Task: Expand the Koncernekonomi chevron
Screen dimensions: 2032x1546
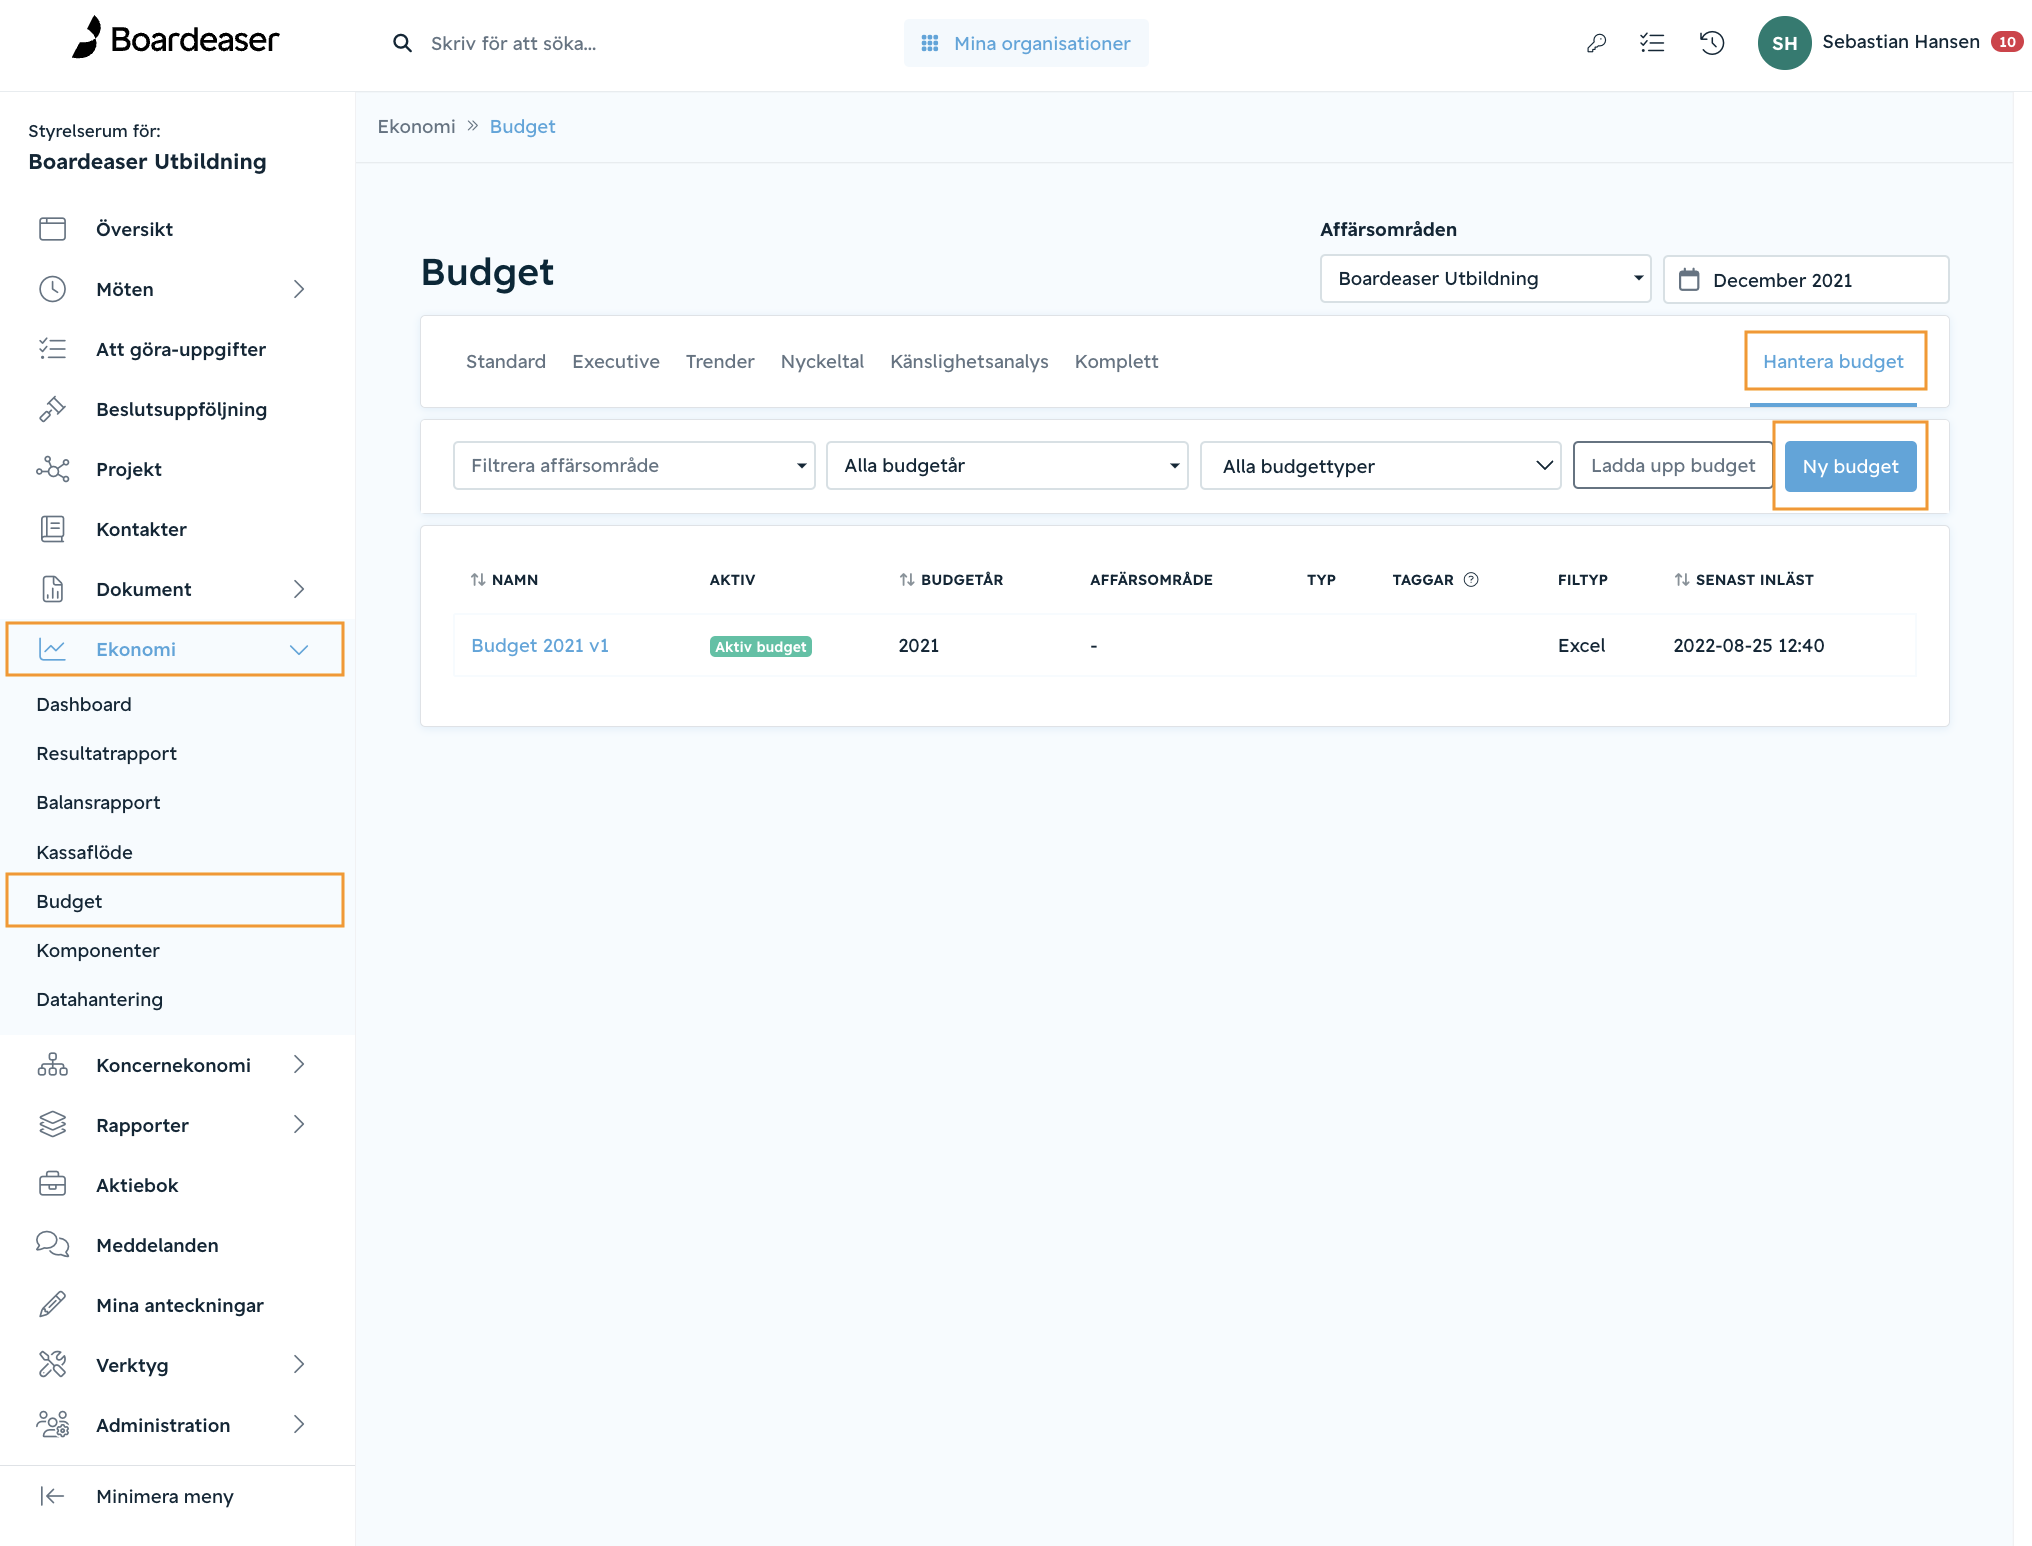Action: [x=298, y=1065]
